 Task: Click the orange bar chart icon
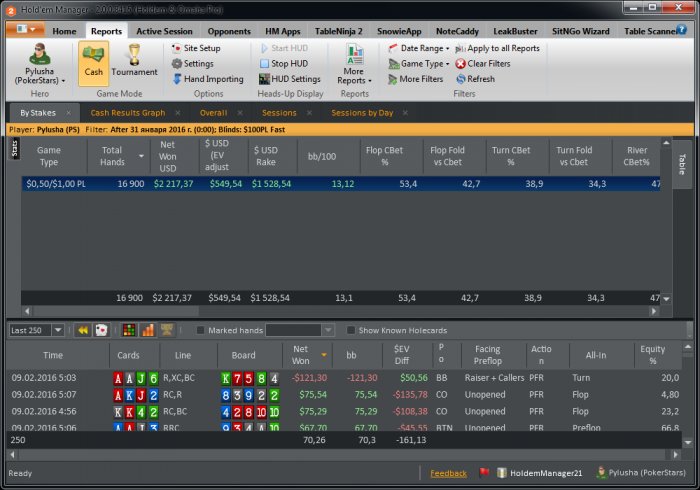148,330
